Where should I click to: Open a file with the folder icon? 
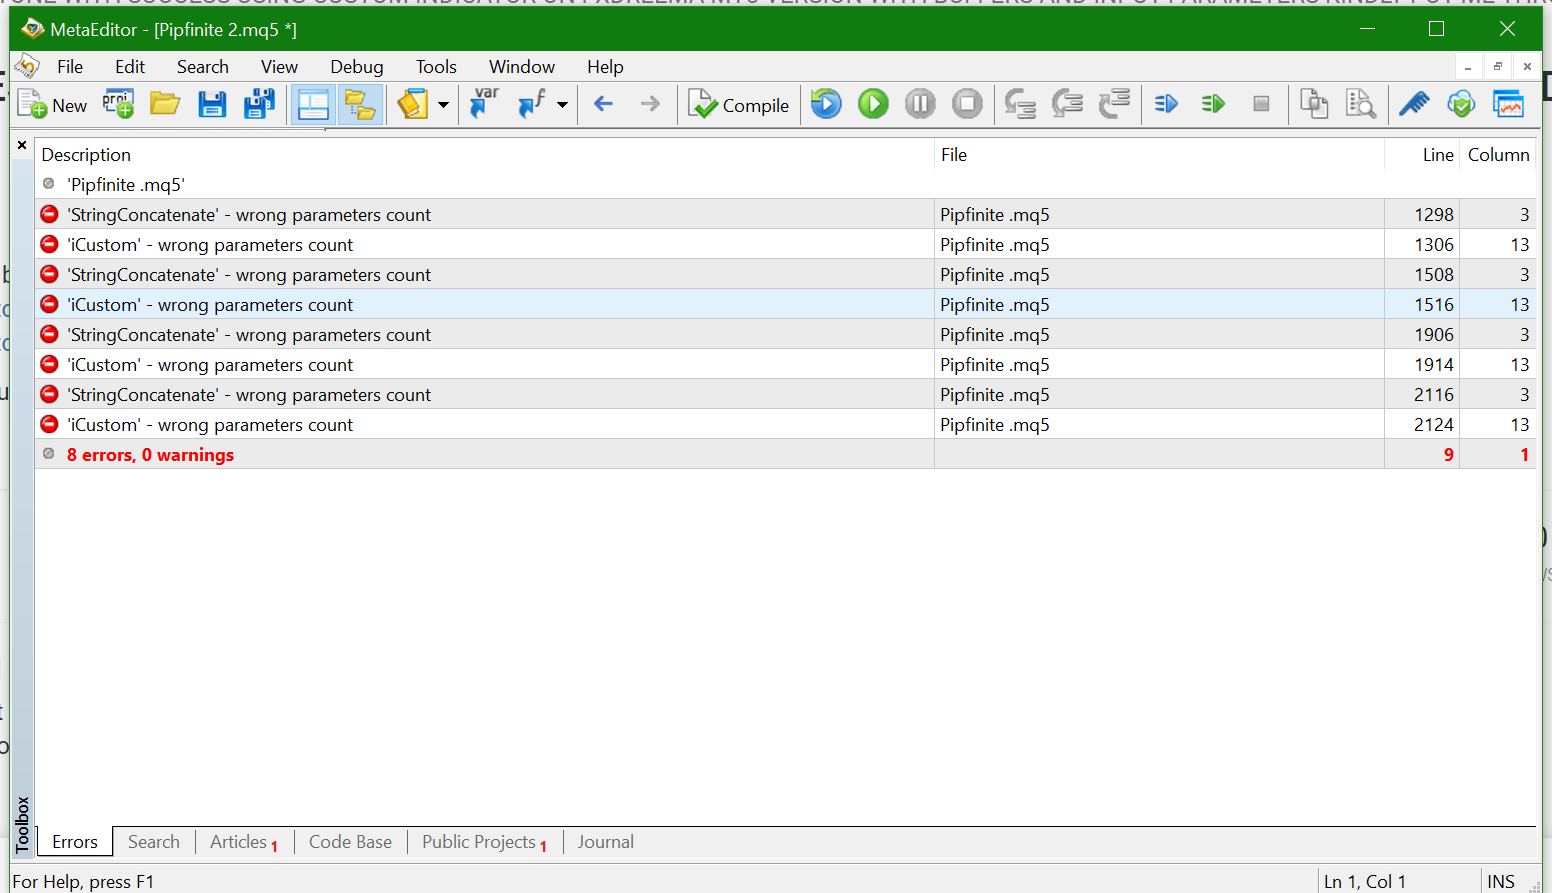click(165, 104)
